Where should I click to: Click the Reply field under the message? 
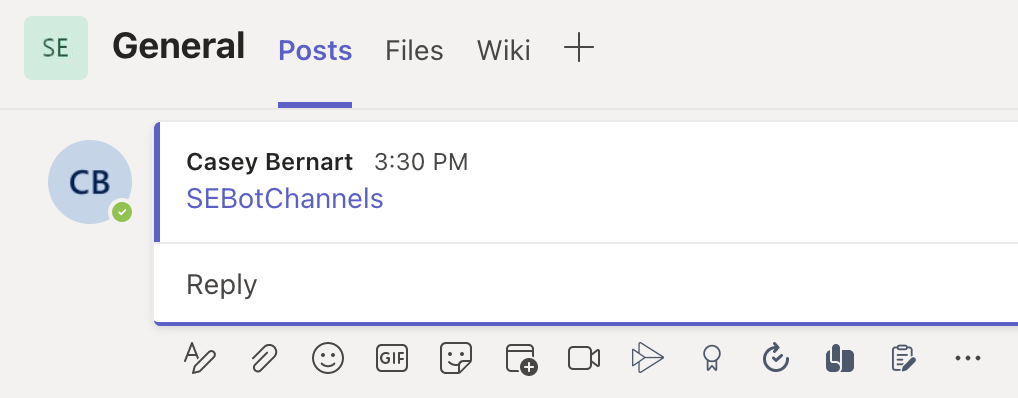tap(586, 284)
